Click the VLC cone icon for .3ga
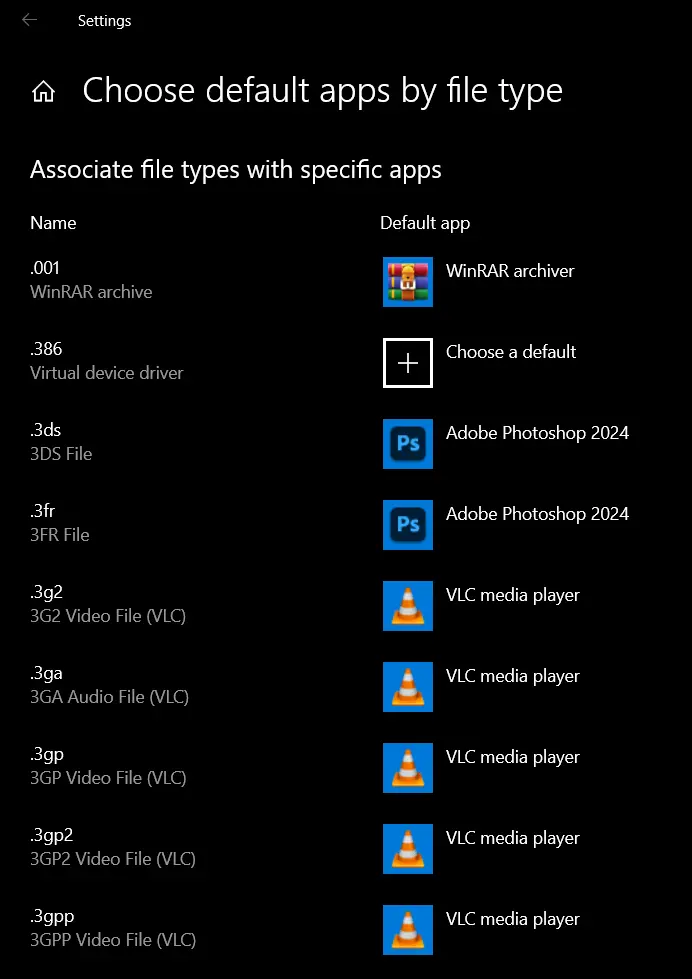692x979 pixels. tap(408, 687)
